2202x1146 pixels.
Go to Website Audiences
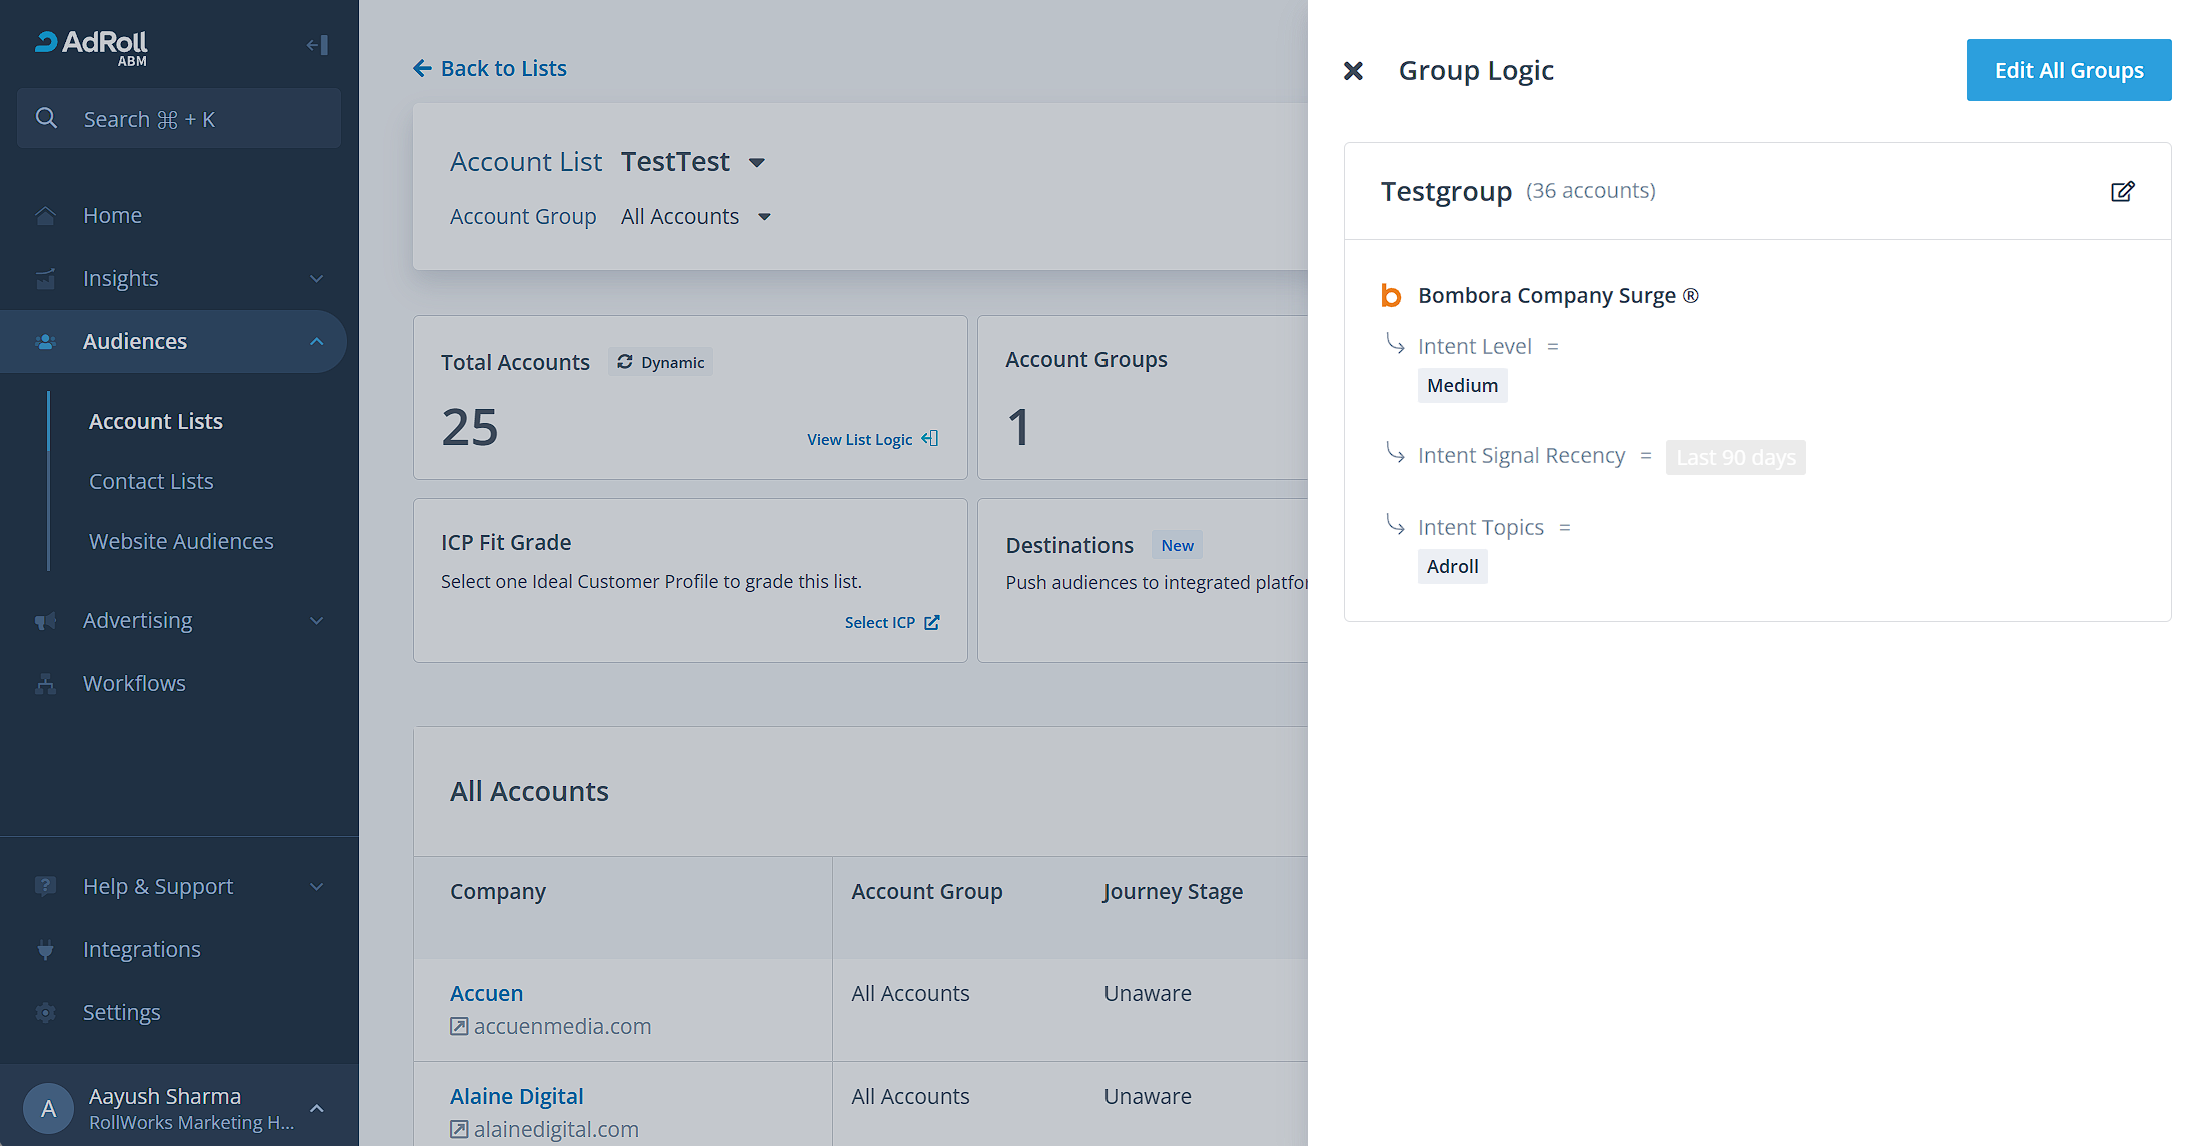(181, 542)
